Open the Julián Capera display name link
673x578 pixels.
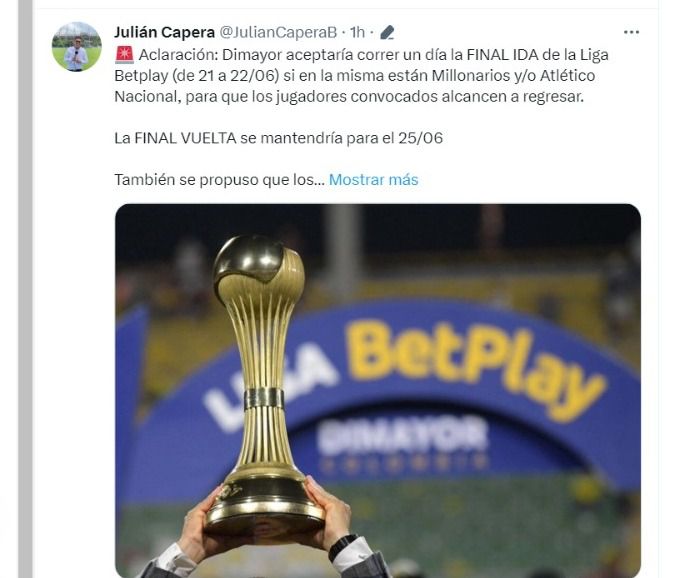[164, 32]
